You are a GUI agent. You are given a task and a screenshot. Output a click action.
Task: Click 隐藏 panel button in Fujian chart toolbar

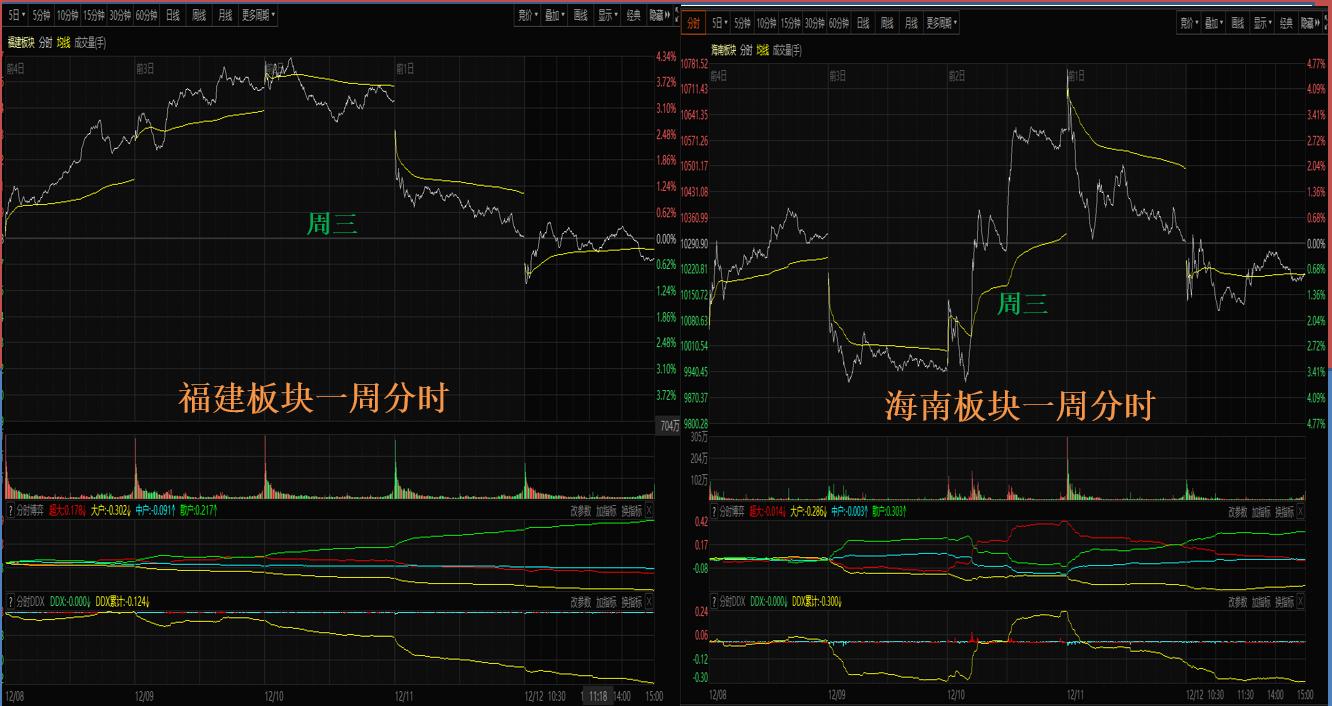659,16
